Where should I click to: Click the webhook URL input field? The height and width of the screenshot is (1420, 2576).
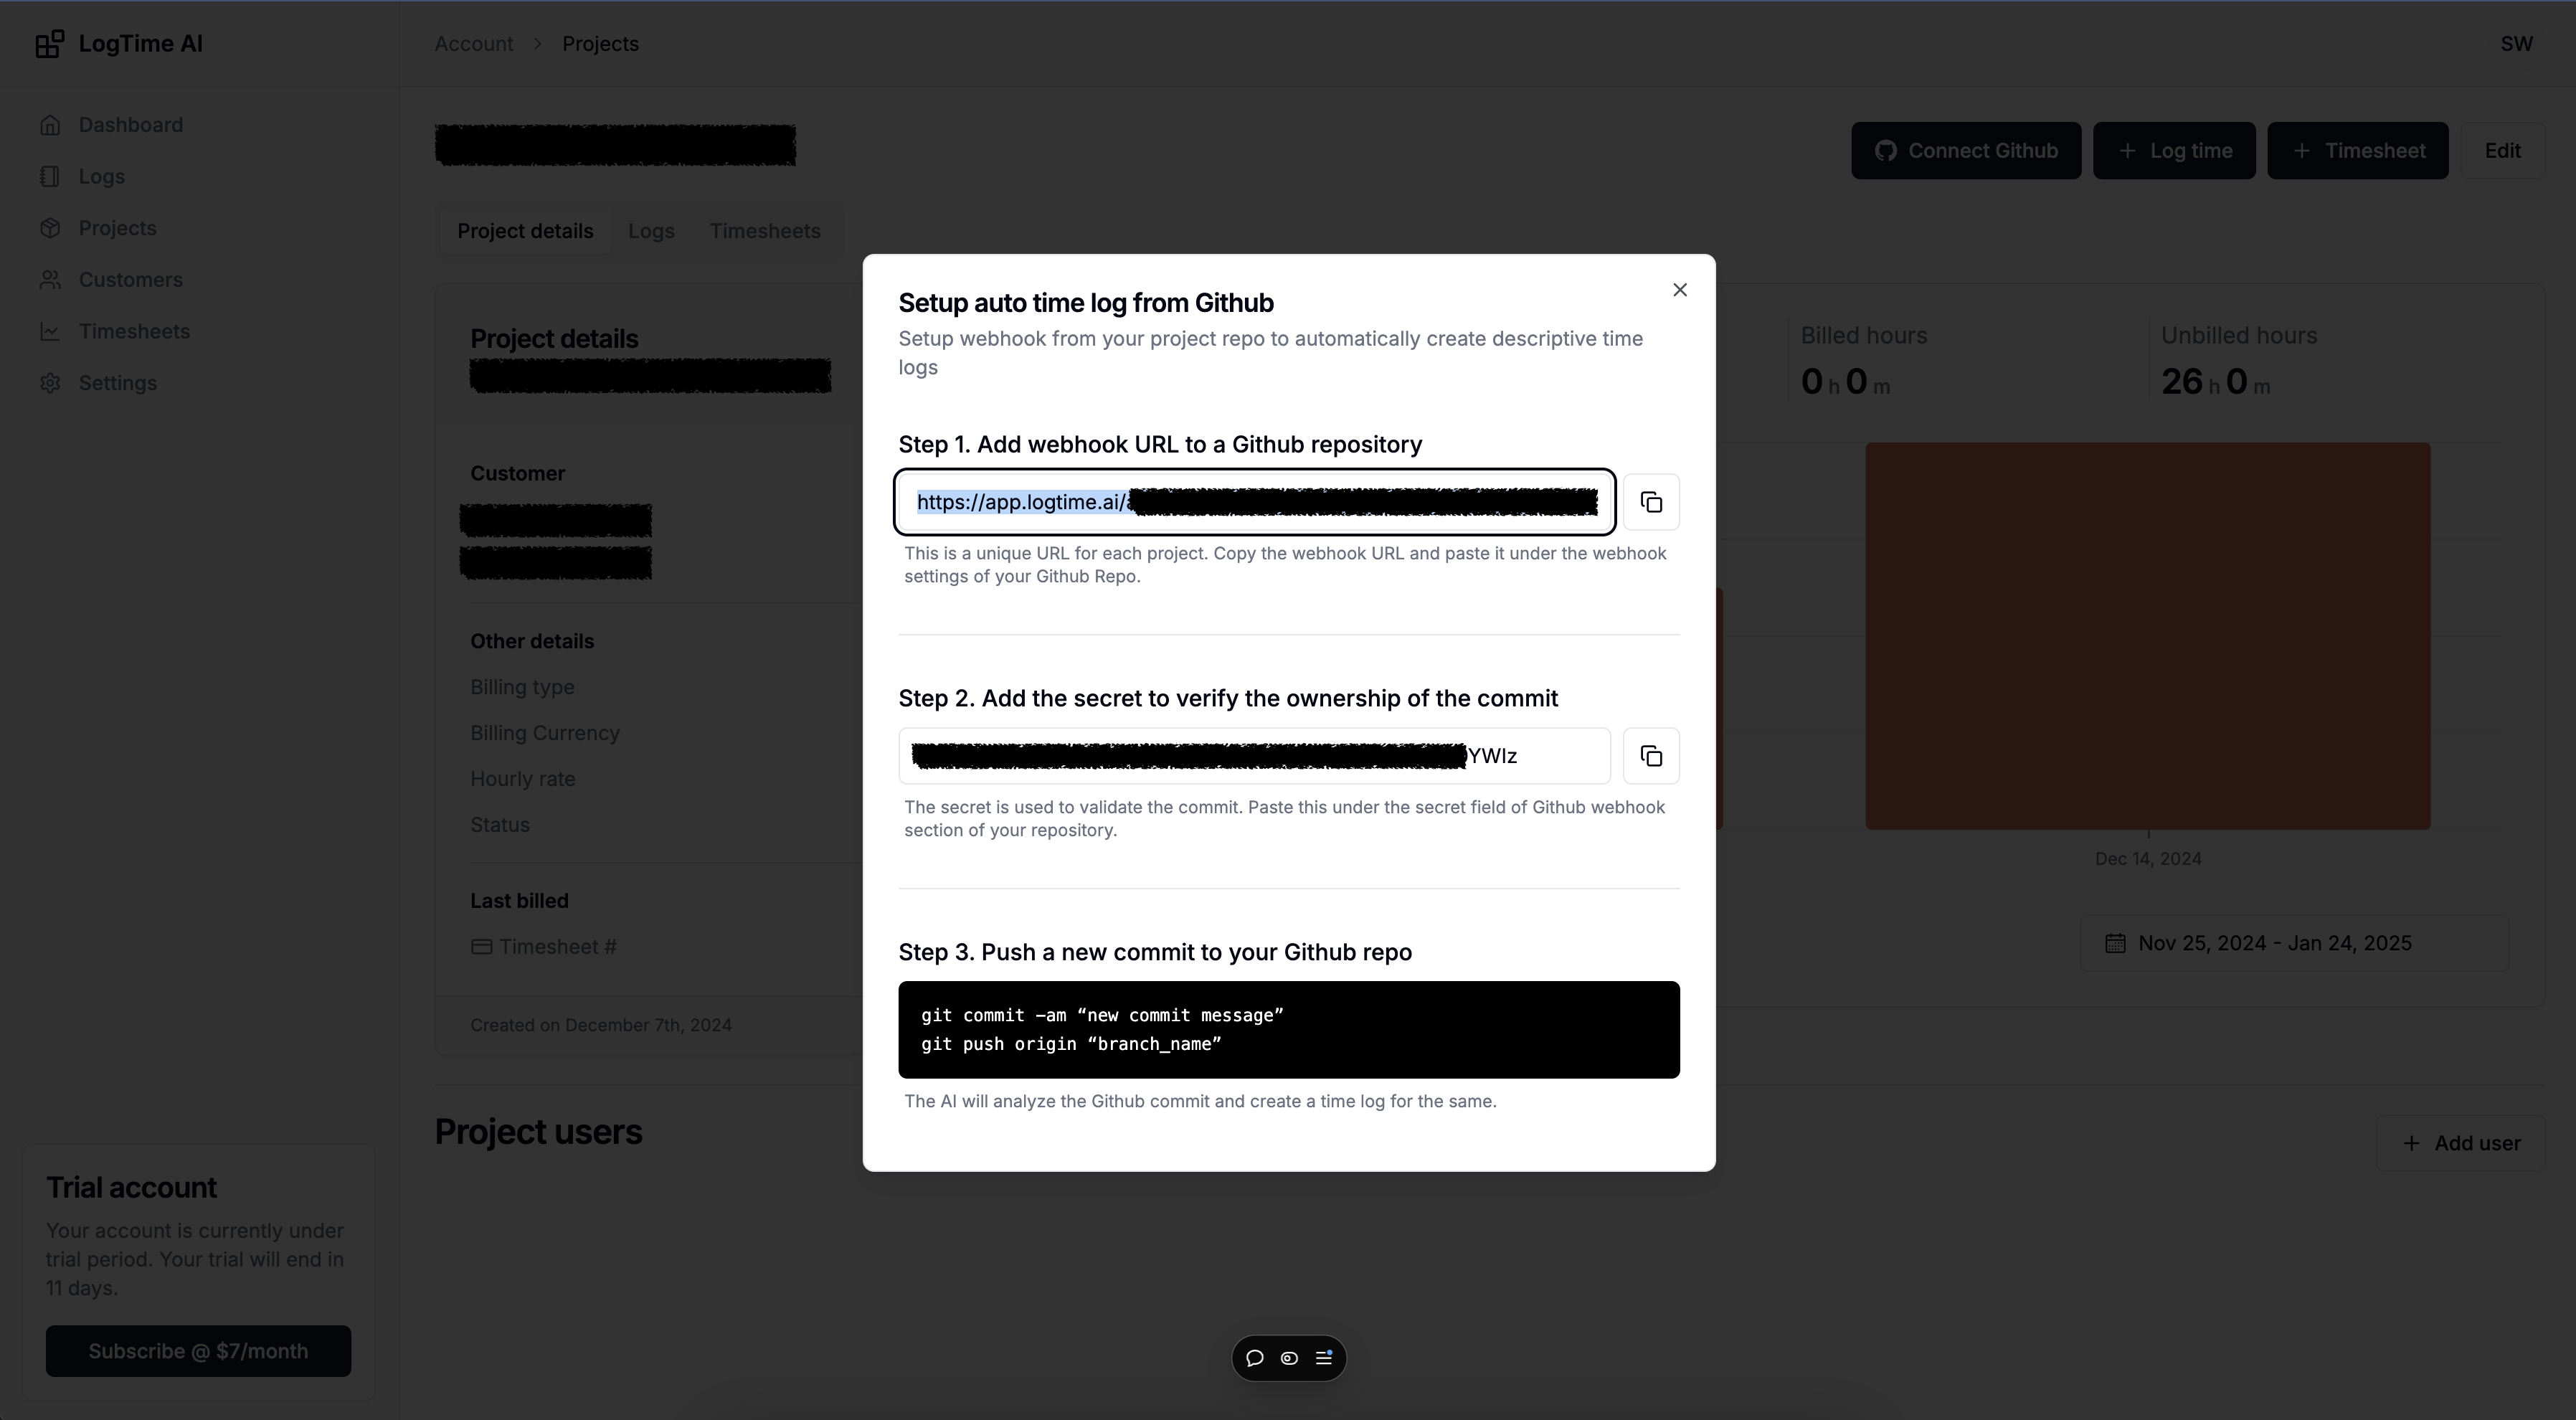pyautogui.click(x=1254, y=502)
